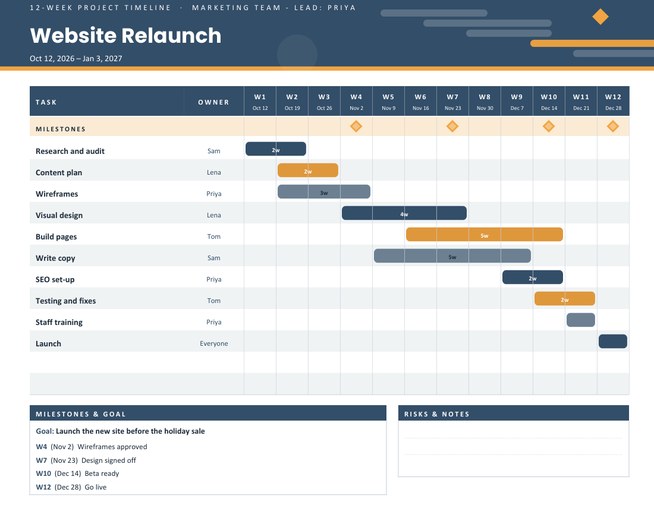654x505 pixels.
Task: Click the W11 Dec 21 column header
Action: [581, 101]
